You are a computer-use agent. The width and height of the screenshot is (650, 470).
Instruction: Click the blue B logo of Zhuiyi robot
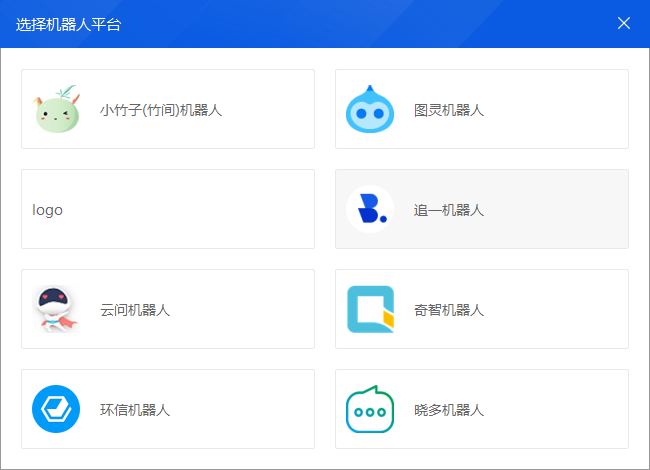(x=370, y=209)
